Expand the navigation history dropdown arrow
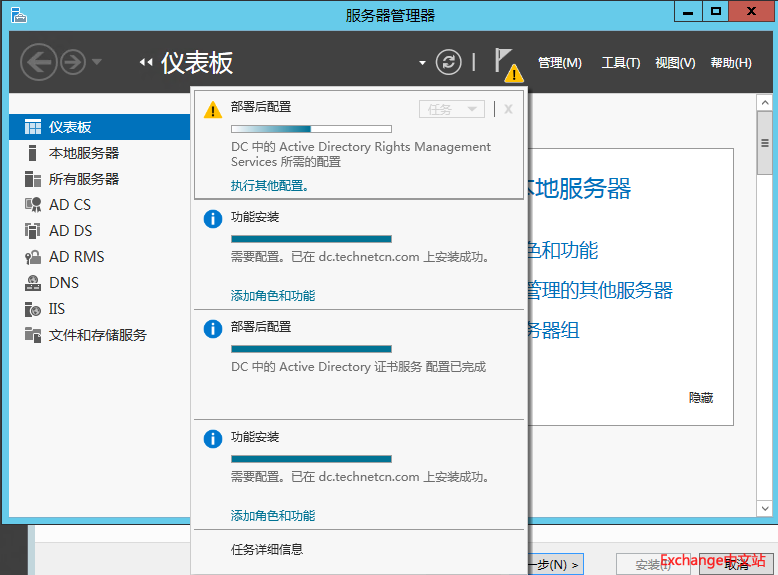778x575 pixels. (x=97, y=63)
